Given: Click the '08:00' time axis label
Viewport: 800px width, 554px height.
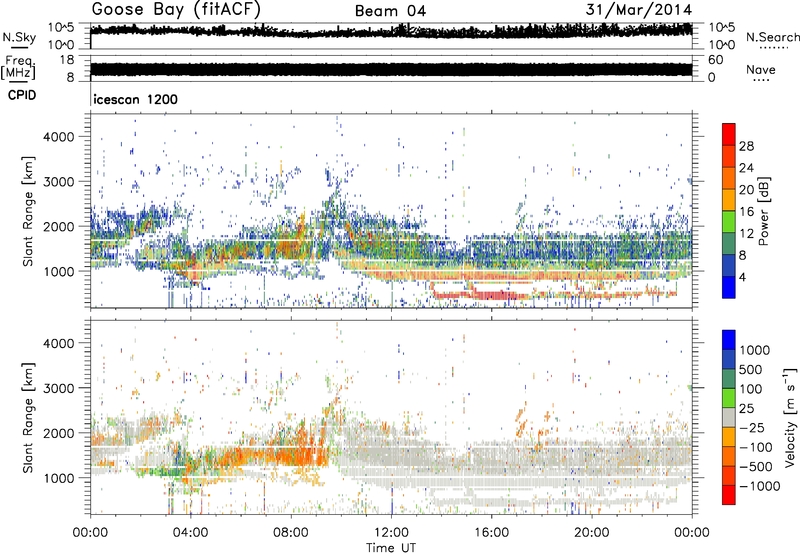Looking at the screenshot, I should pos(291,533).
